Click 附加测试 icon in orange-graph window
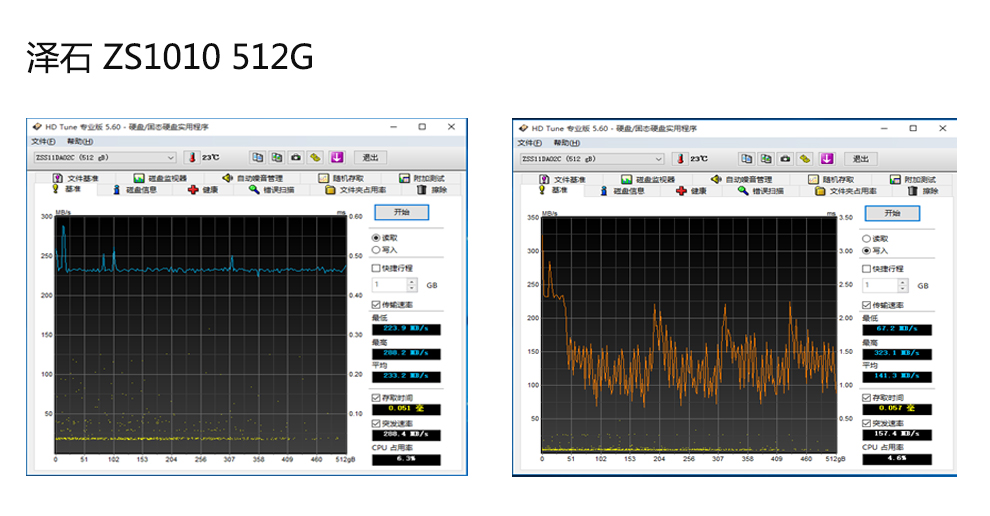Viewport: 990px width, 516px height. coord(895,179)
